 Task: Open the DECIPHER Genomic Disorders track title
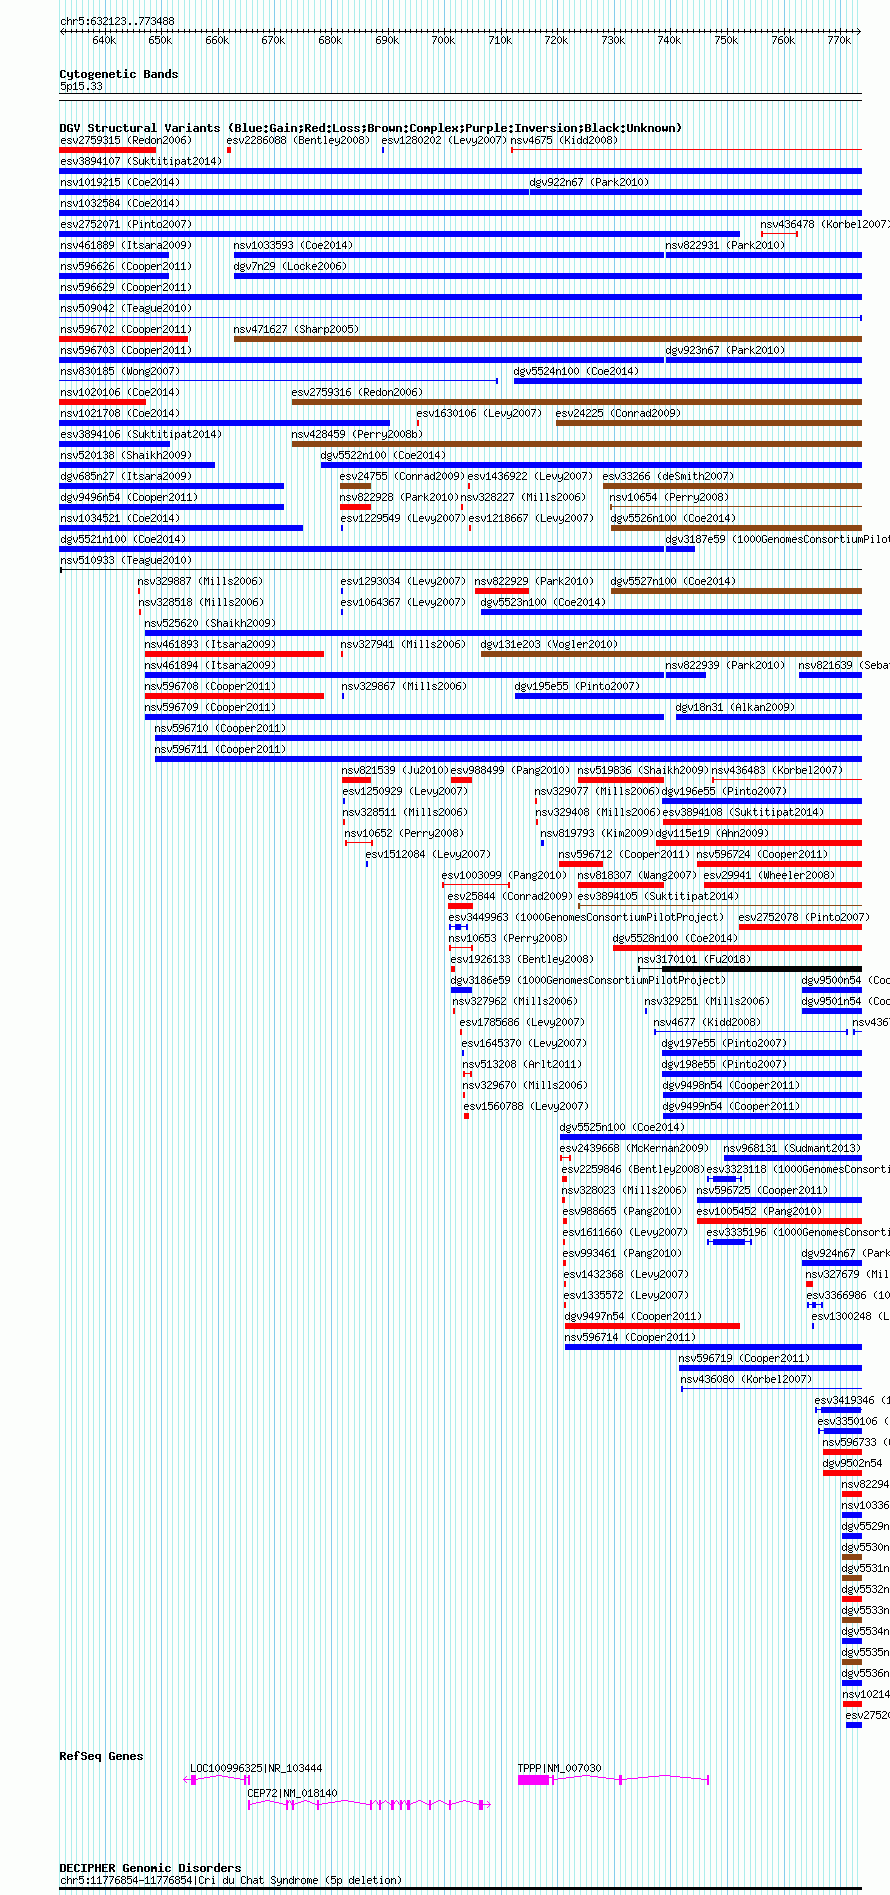click(x=150, y=1868)
